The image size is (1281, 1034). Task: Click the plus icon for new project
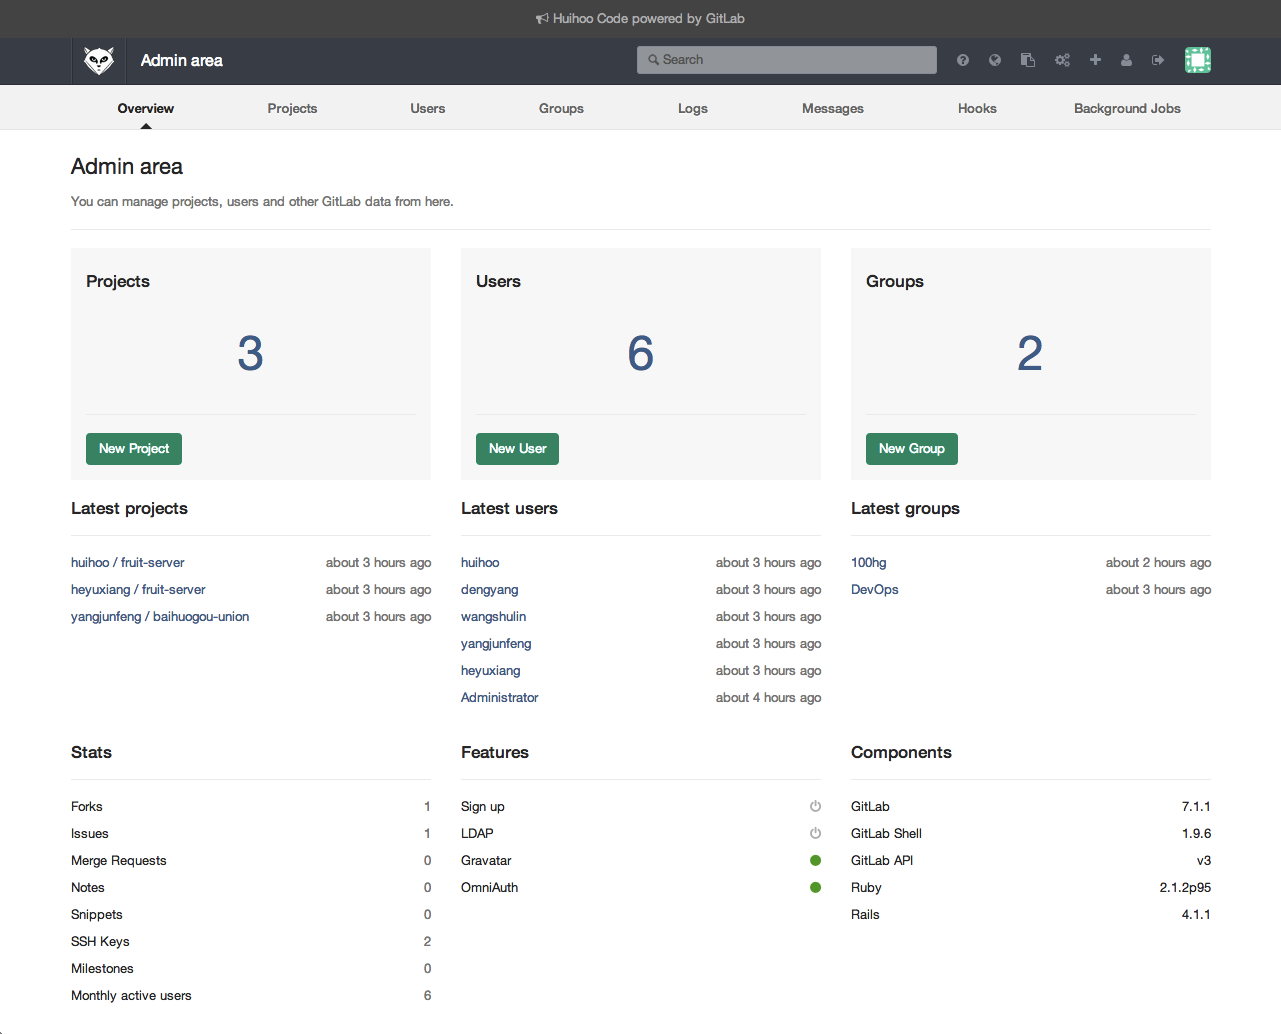click(x=1095, y=60)
